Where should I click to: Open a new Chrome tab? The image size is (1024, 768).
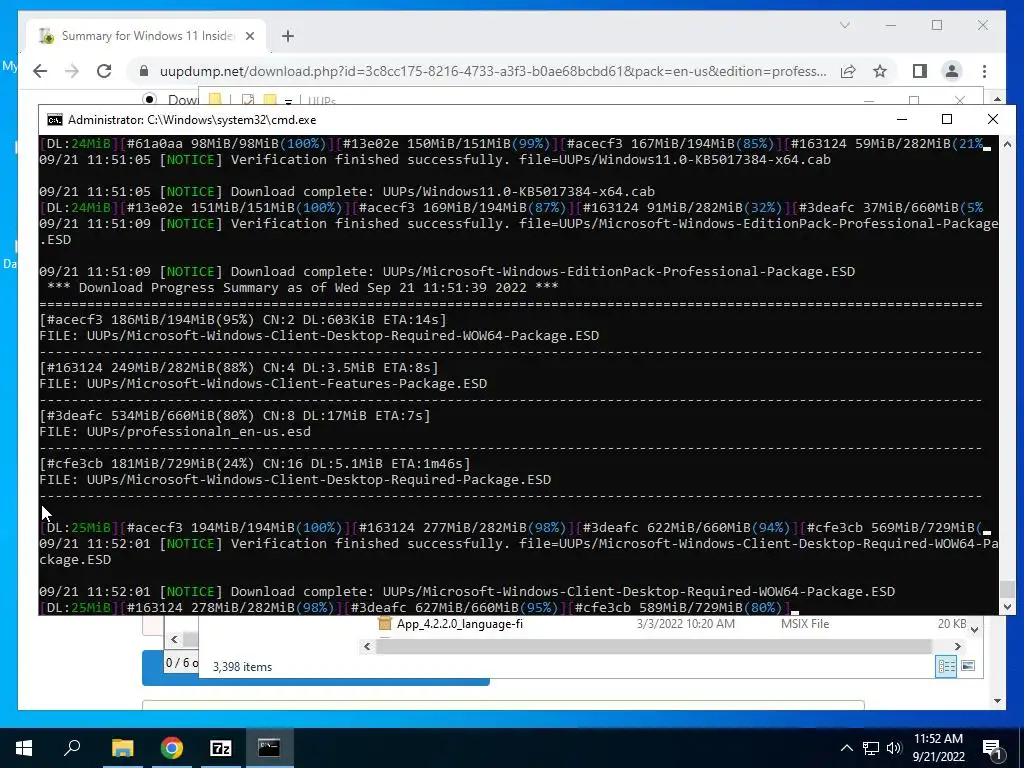[288, 36]
